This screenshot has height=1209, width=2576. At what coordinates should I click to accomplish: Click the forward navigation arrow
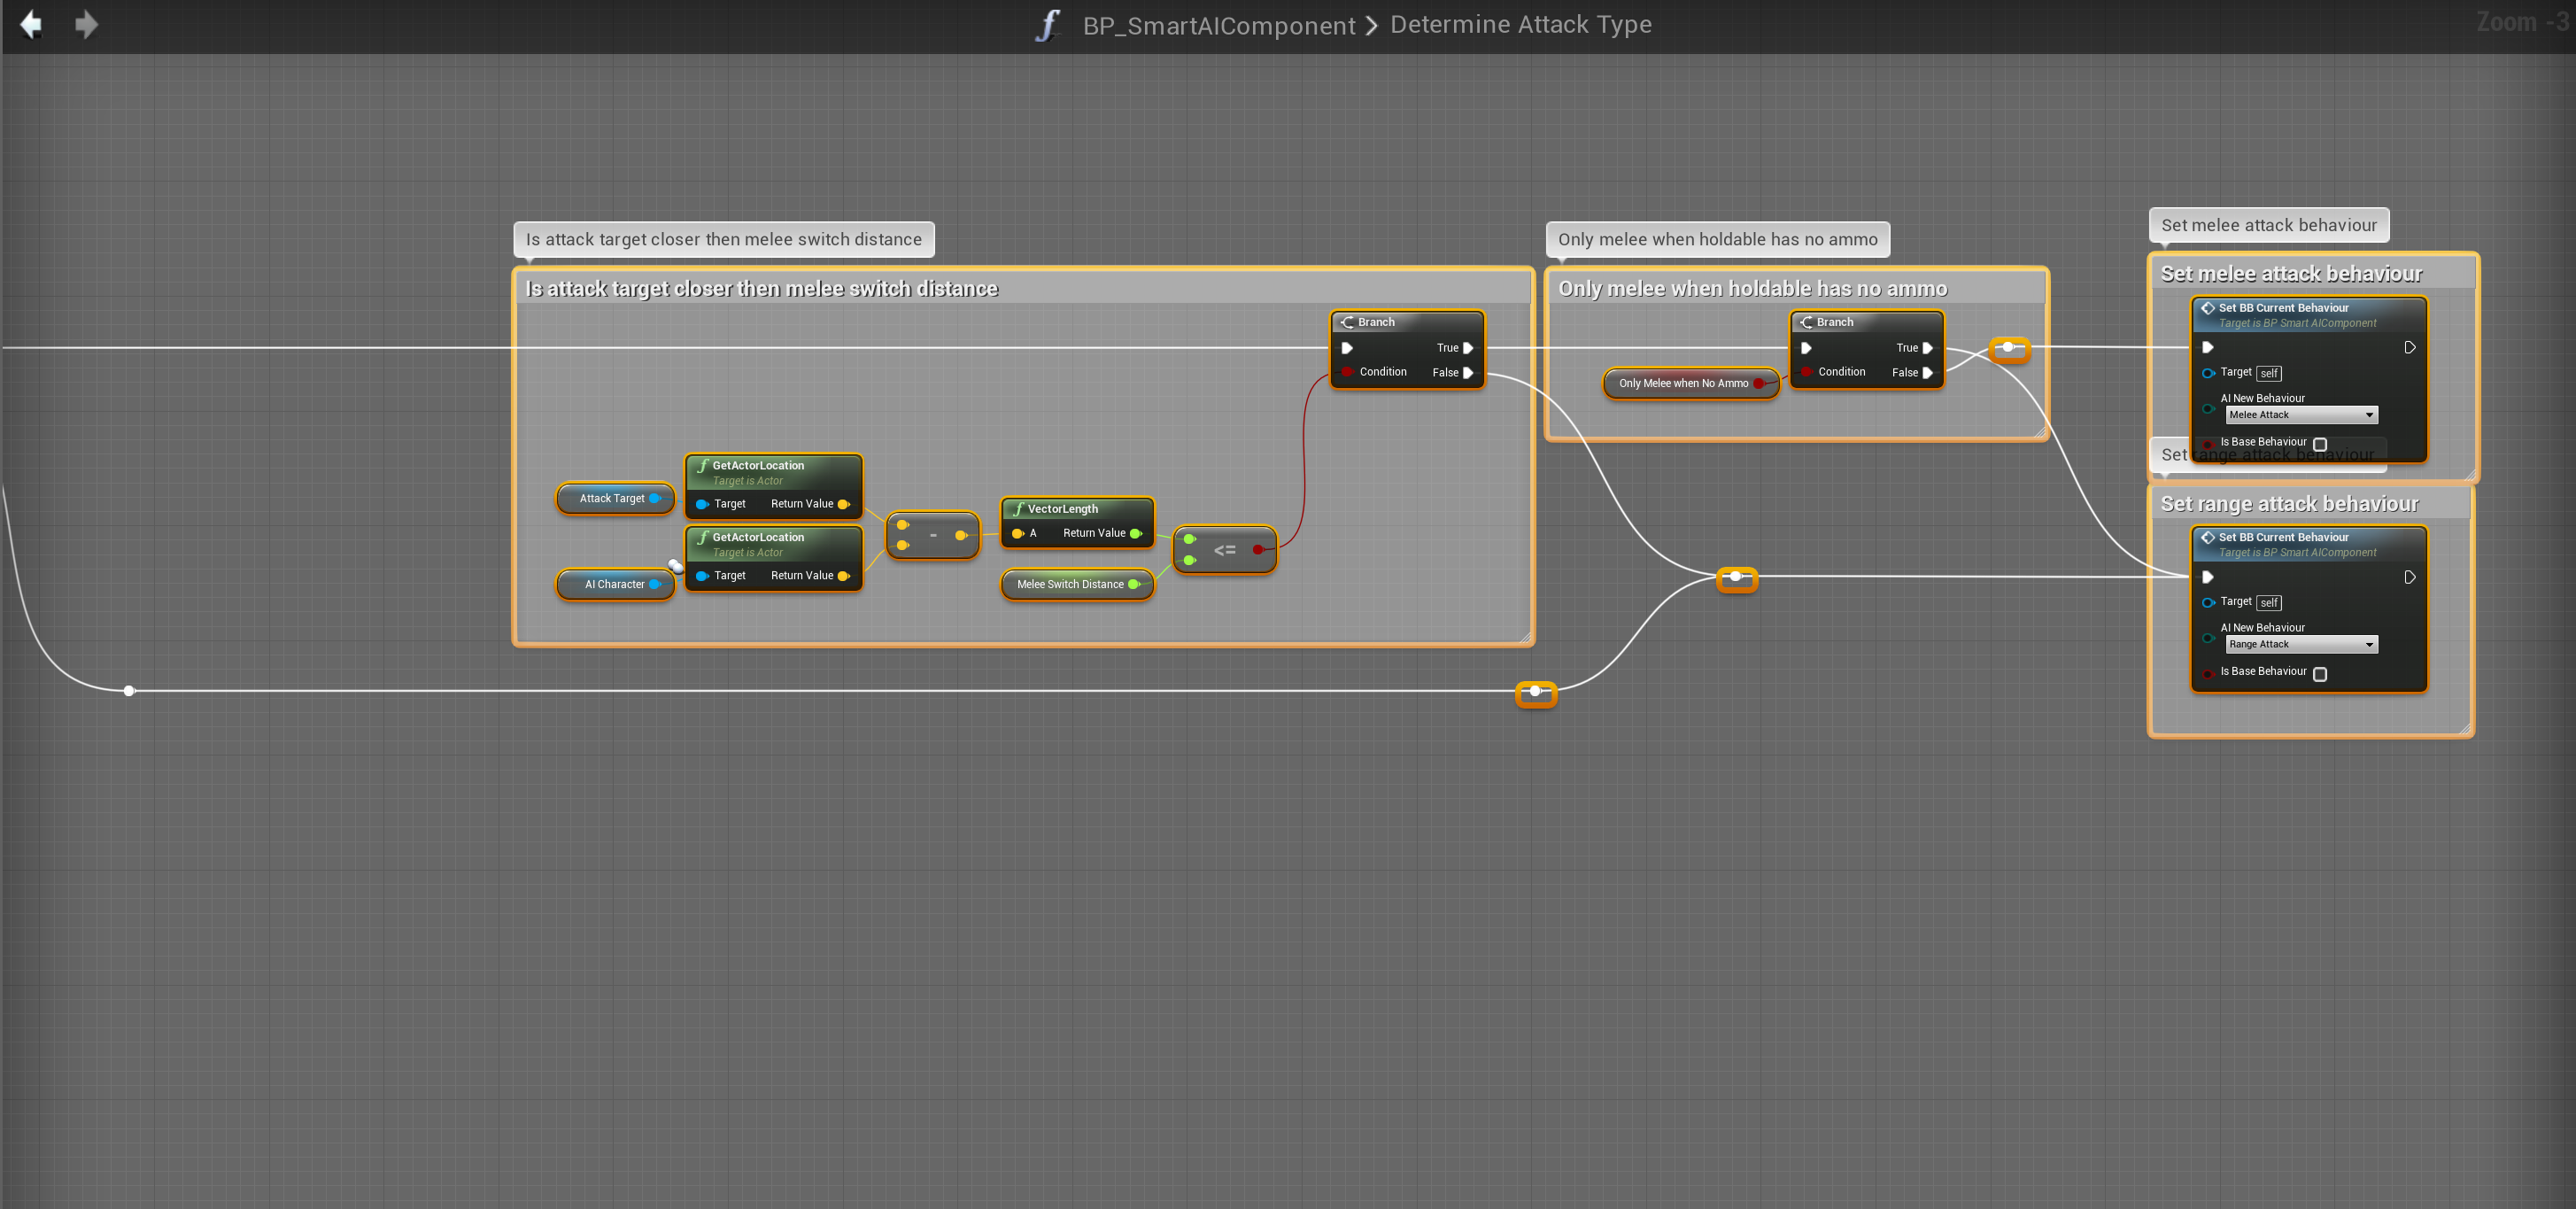(87, 24)
